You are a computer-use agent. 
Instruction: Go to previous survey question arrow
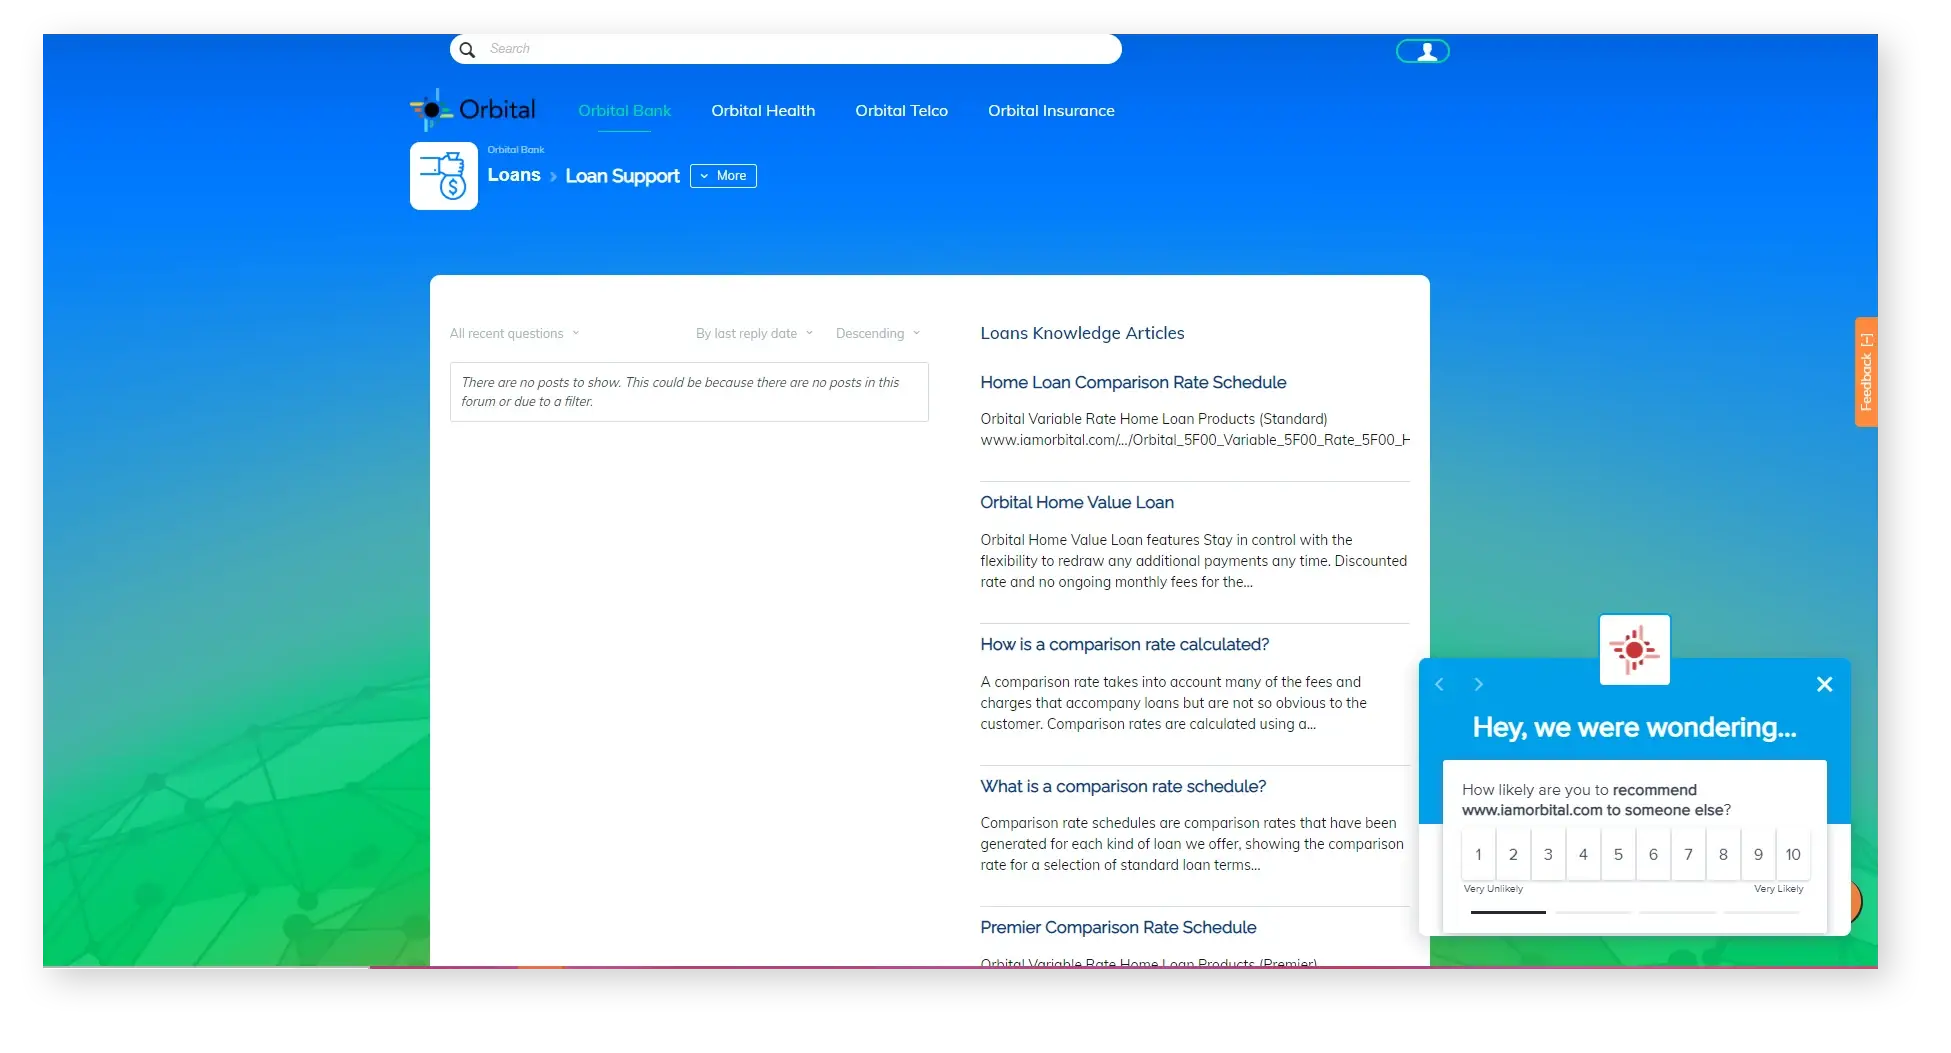coord(1439,684)
